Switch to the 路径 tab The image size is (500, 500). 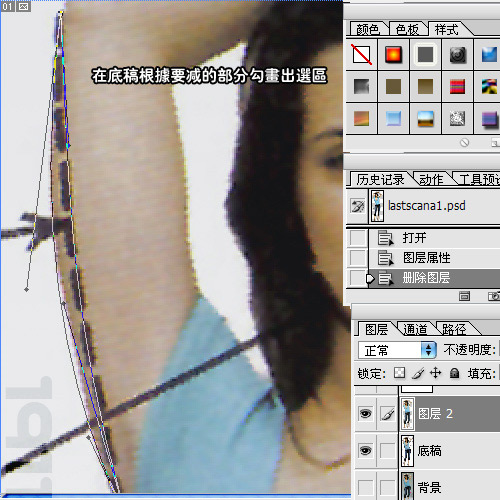click(454, 329)
